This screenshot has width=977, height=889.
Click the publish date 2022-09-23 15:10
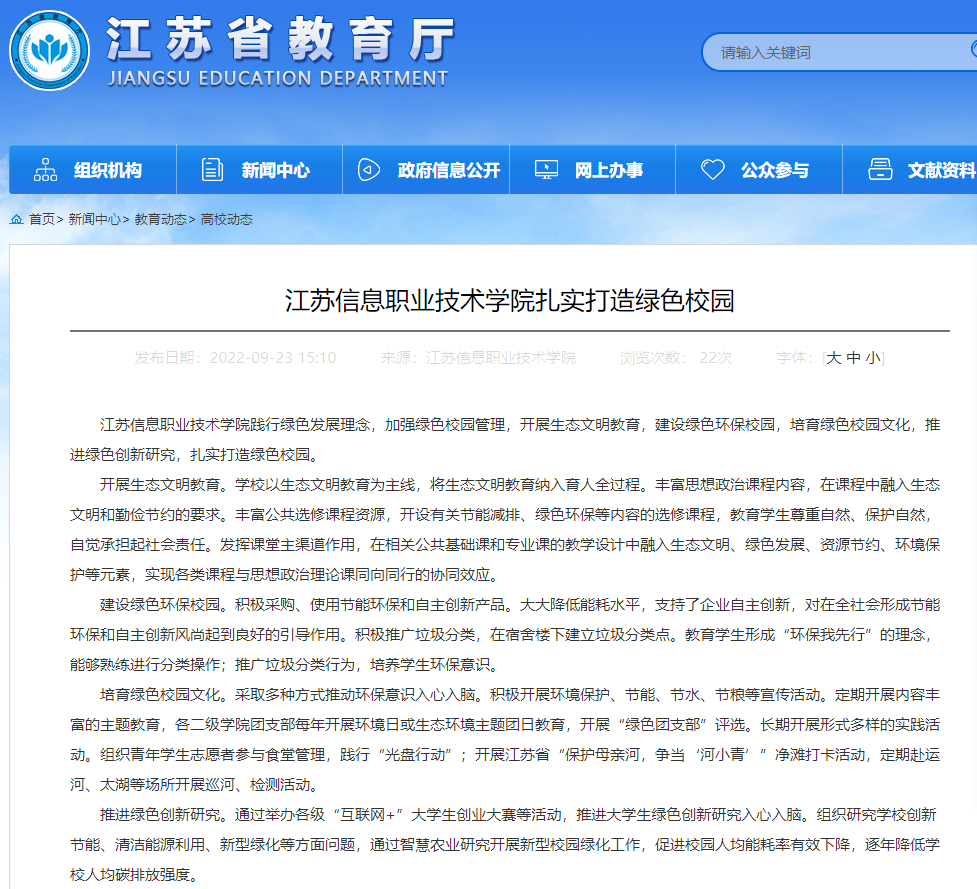(273, 358)
